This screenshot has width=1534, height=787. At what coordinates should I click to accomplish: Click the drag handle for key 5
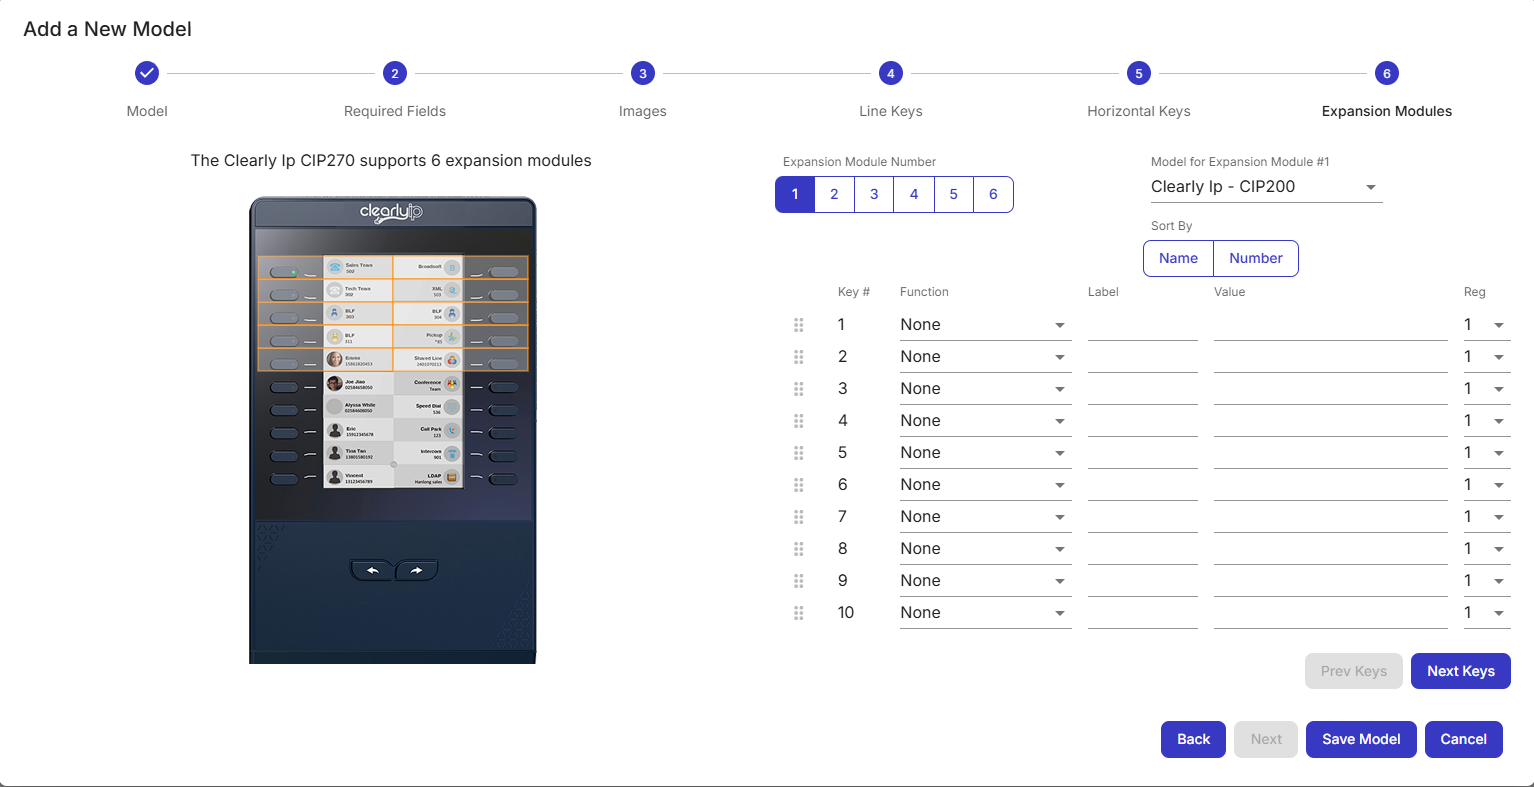798,453
